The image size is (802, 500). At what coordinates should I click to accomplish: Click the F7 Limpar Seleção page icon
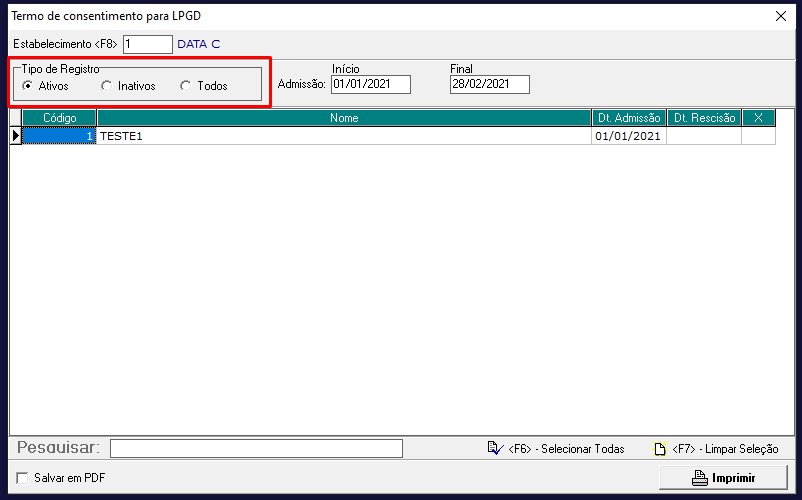[x=660, y=448]
